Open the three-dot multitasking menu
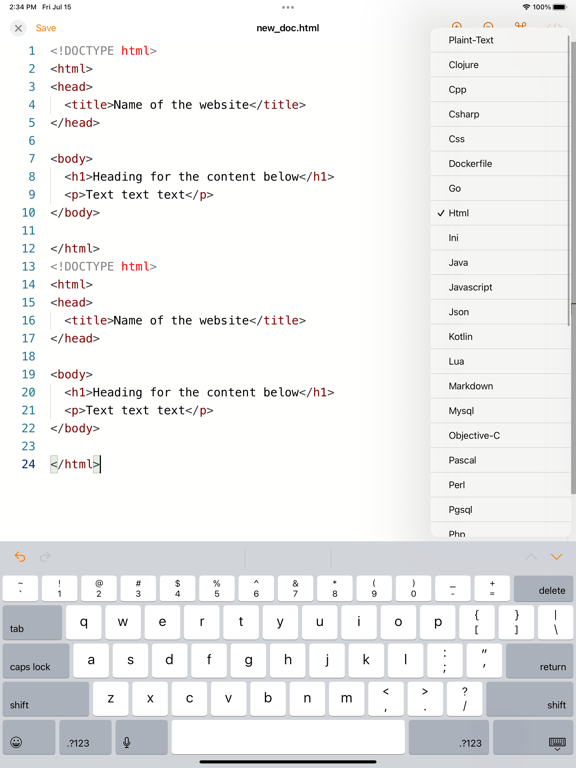The height and width of the screenshot is (768, 576). point(288,7)
